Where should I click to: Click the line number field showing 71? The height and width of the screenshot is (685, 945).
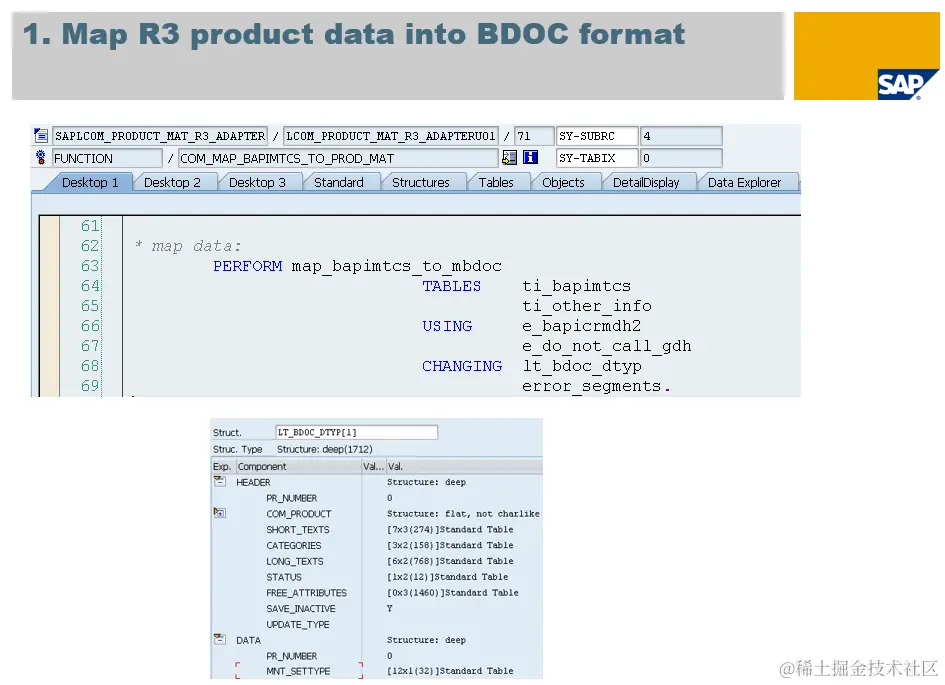click(534, 136)
